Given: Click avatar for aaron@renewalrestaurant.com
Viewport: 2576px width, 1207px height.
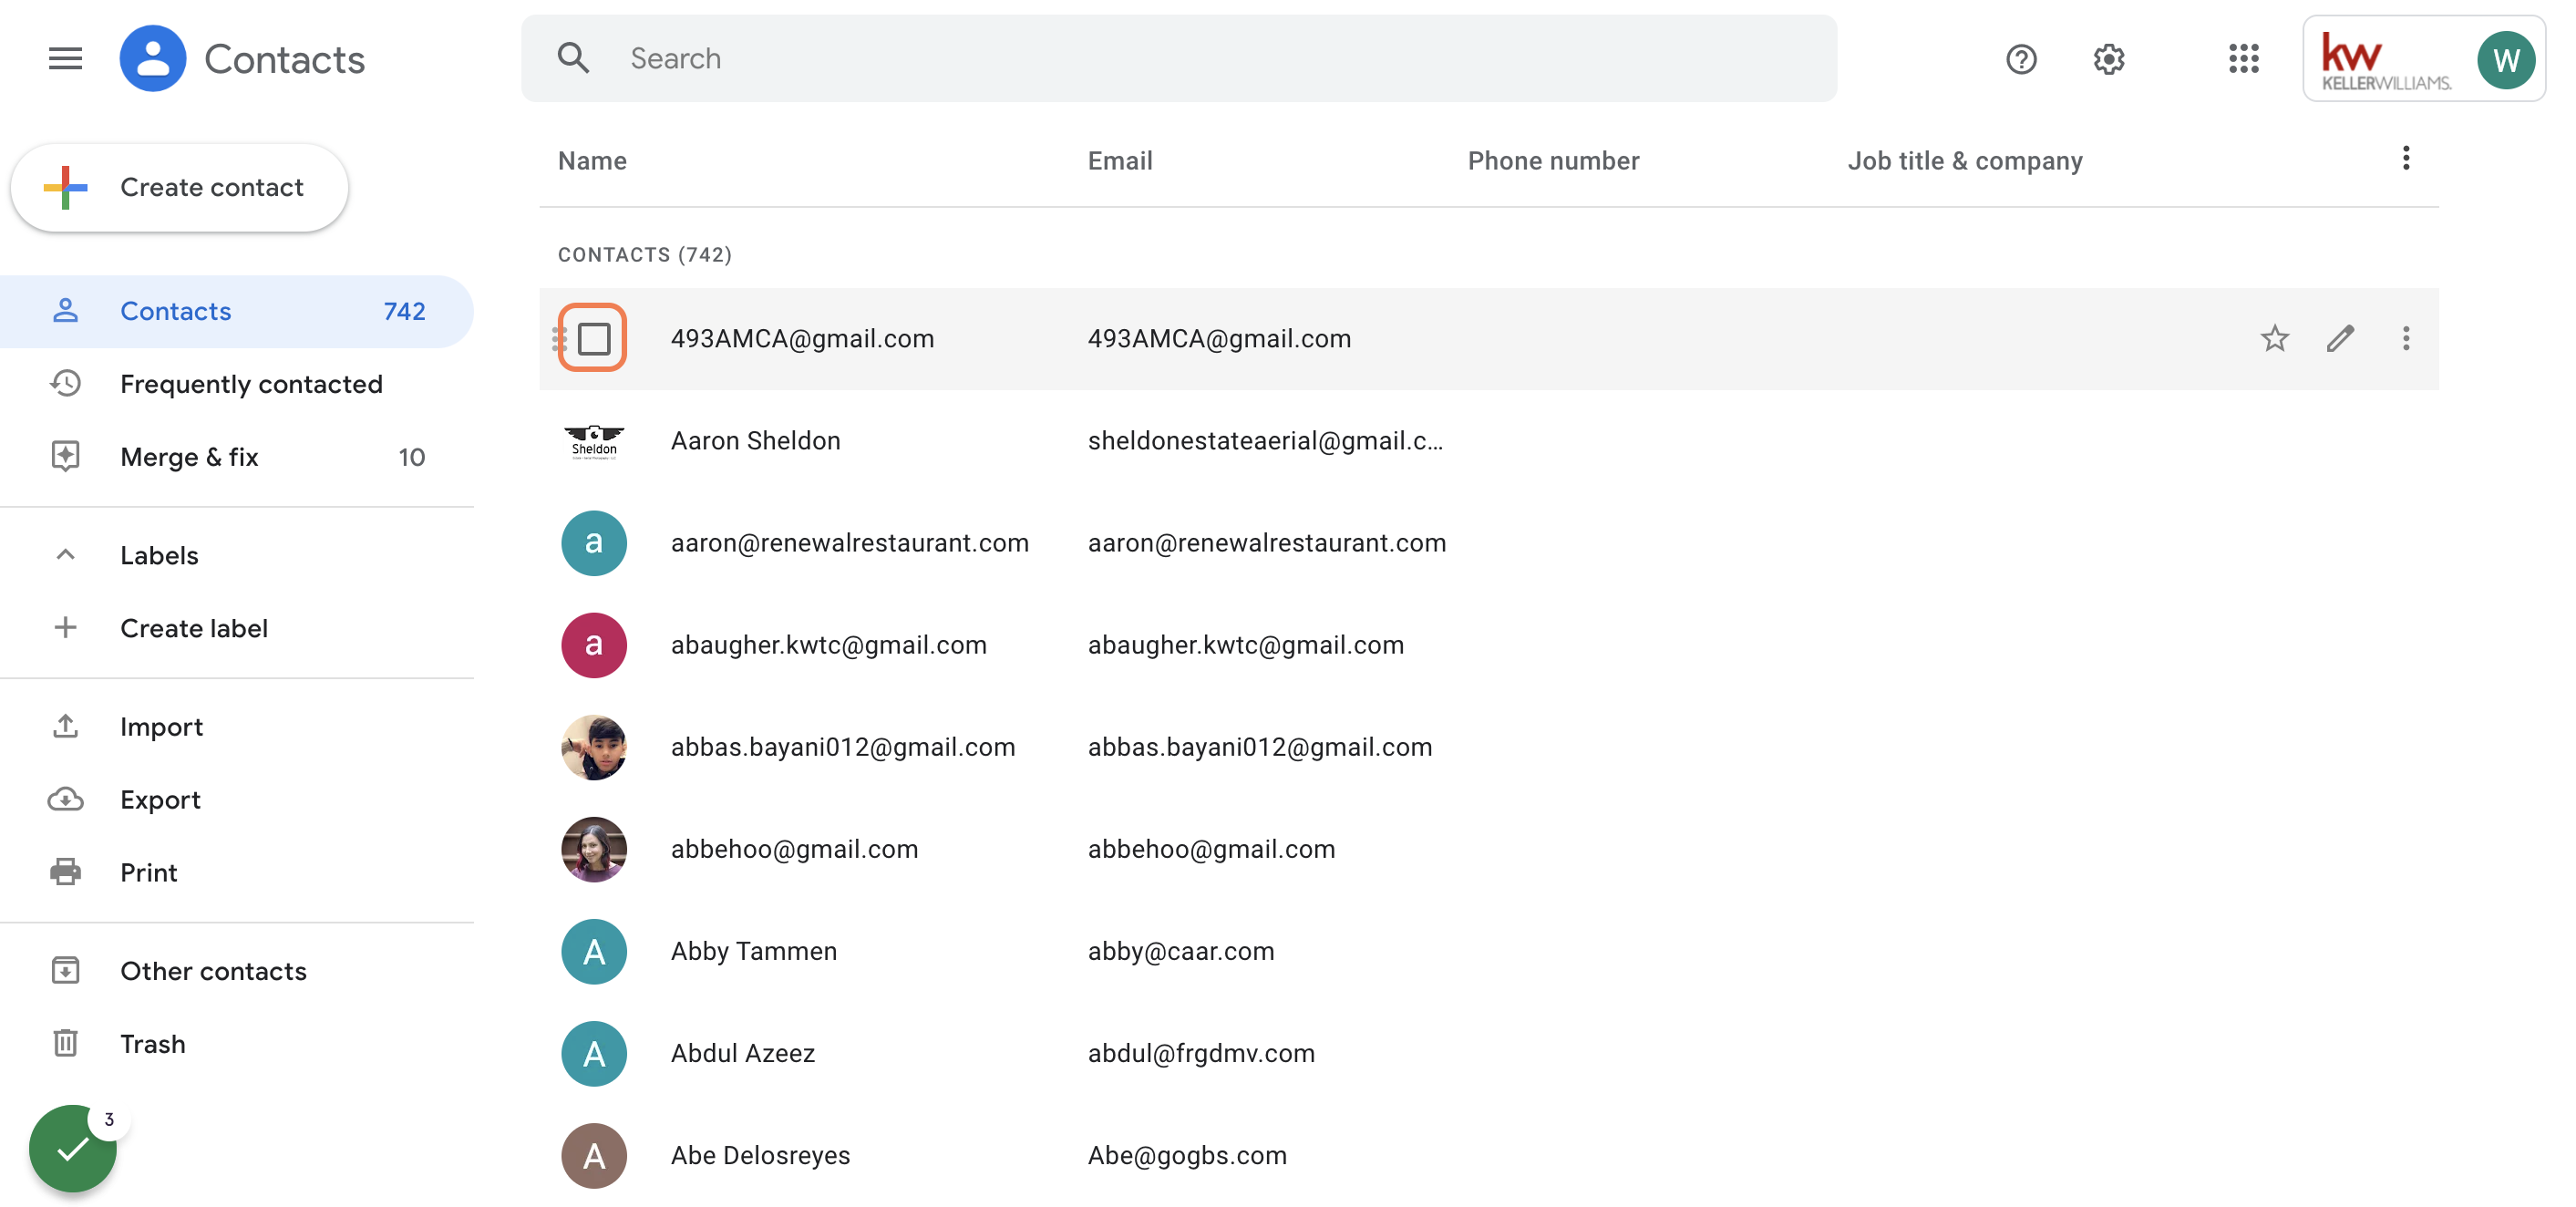Looking at the screenshot, I should point(593,543).
